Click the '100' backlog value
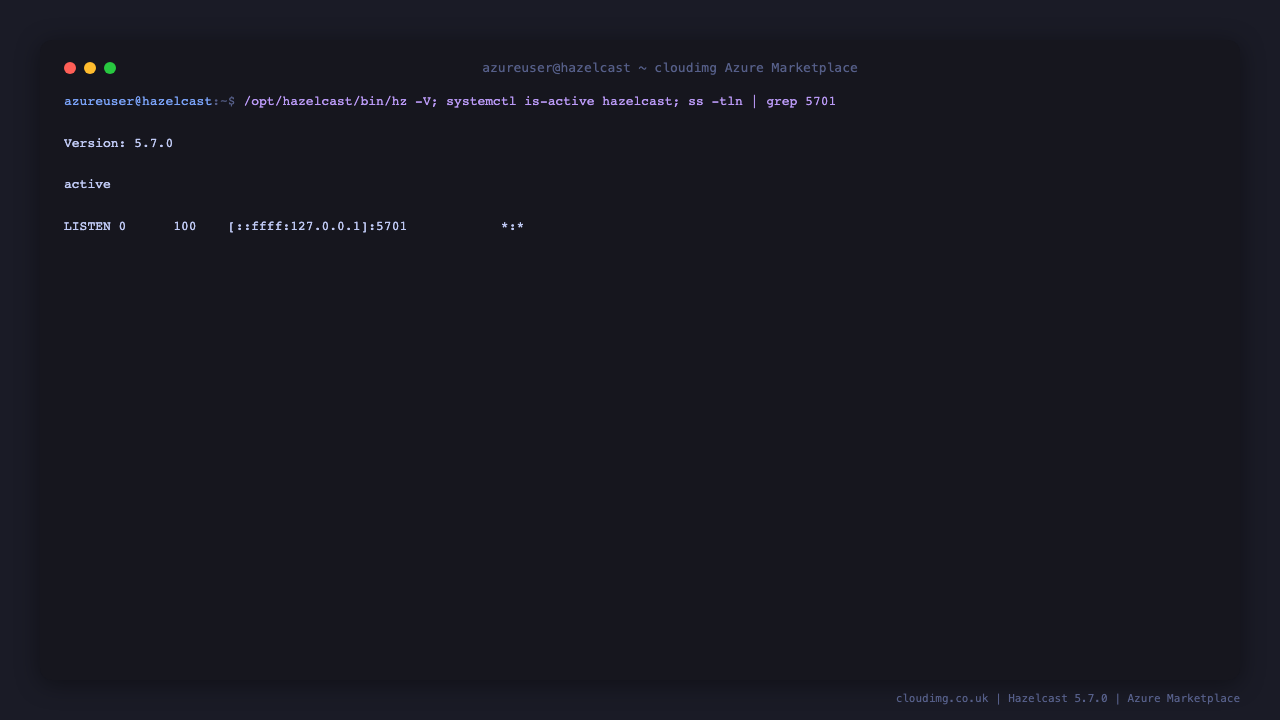Screen dimensions: 1280x720 tap(185, 226)
